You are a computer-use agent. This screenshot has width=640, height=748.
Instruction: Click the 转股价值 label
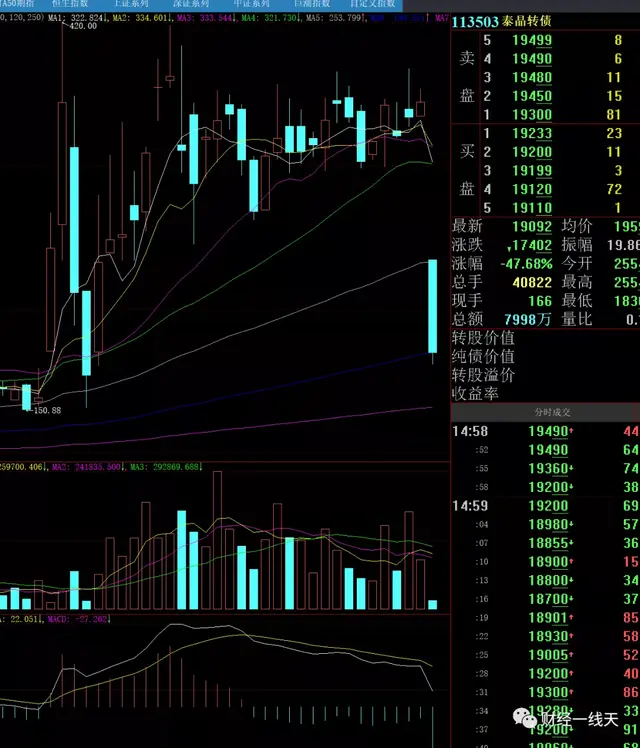pos(483,338)
